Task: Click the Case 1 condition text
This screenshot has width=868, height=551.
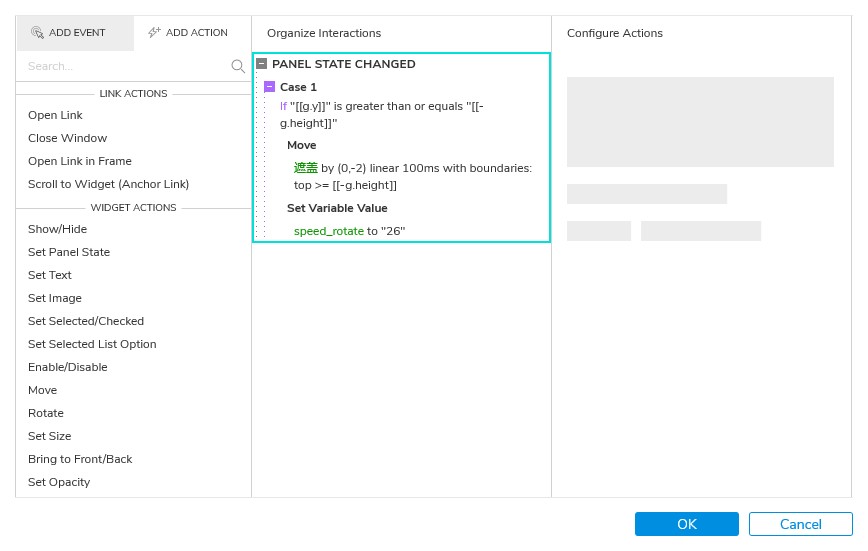Action: pos(382,115)
